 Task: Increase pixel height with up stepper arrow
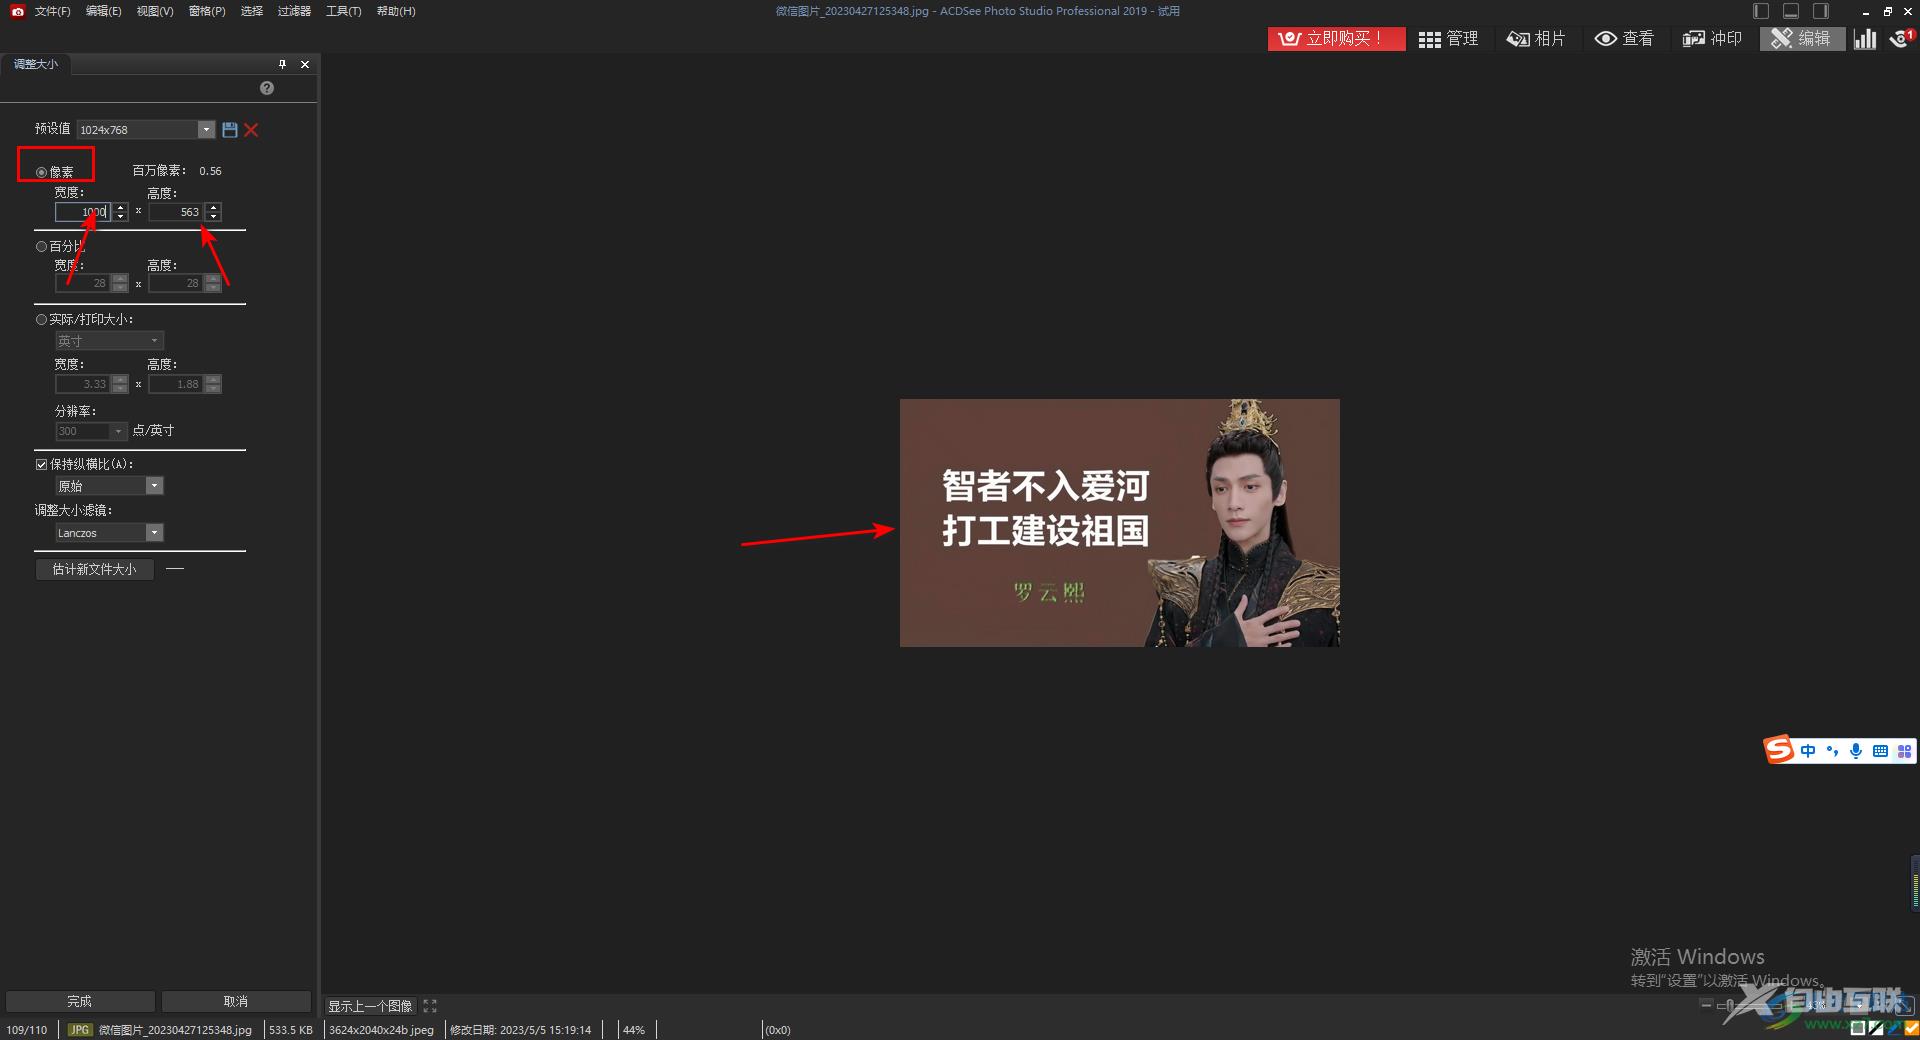[213, 208]
